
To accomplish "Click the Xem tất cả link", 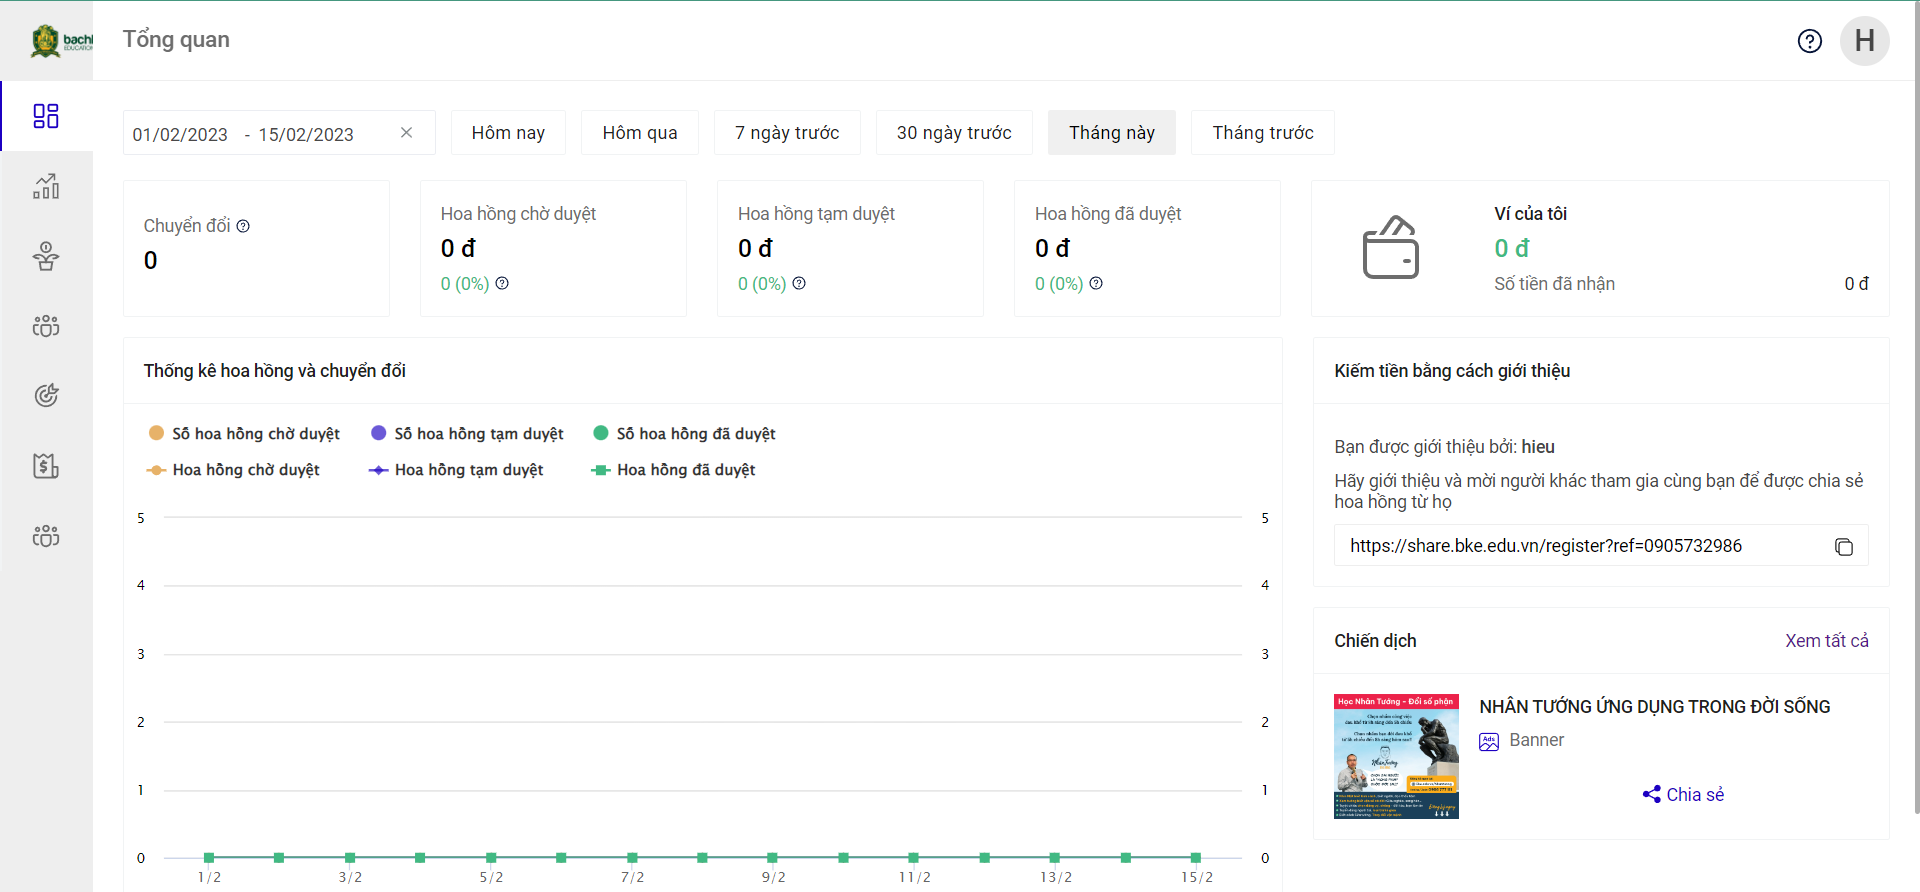I will point(1826,641).
